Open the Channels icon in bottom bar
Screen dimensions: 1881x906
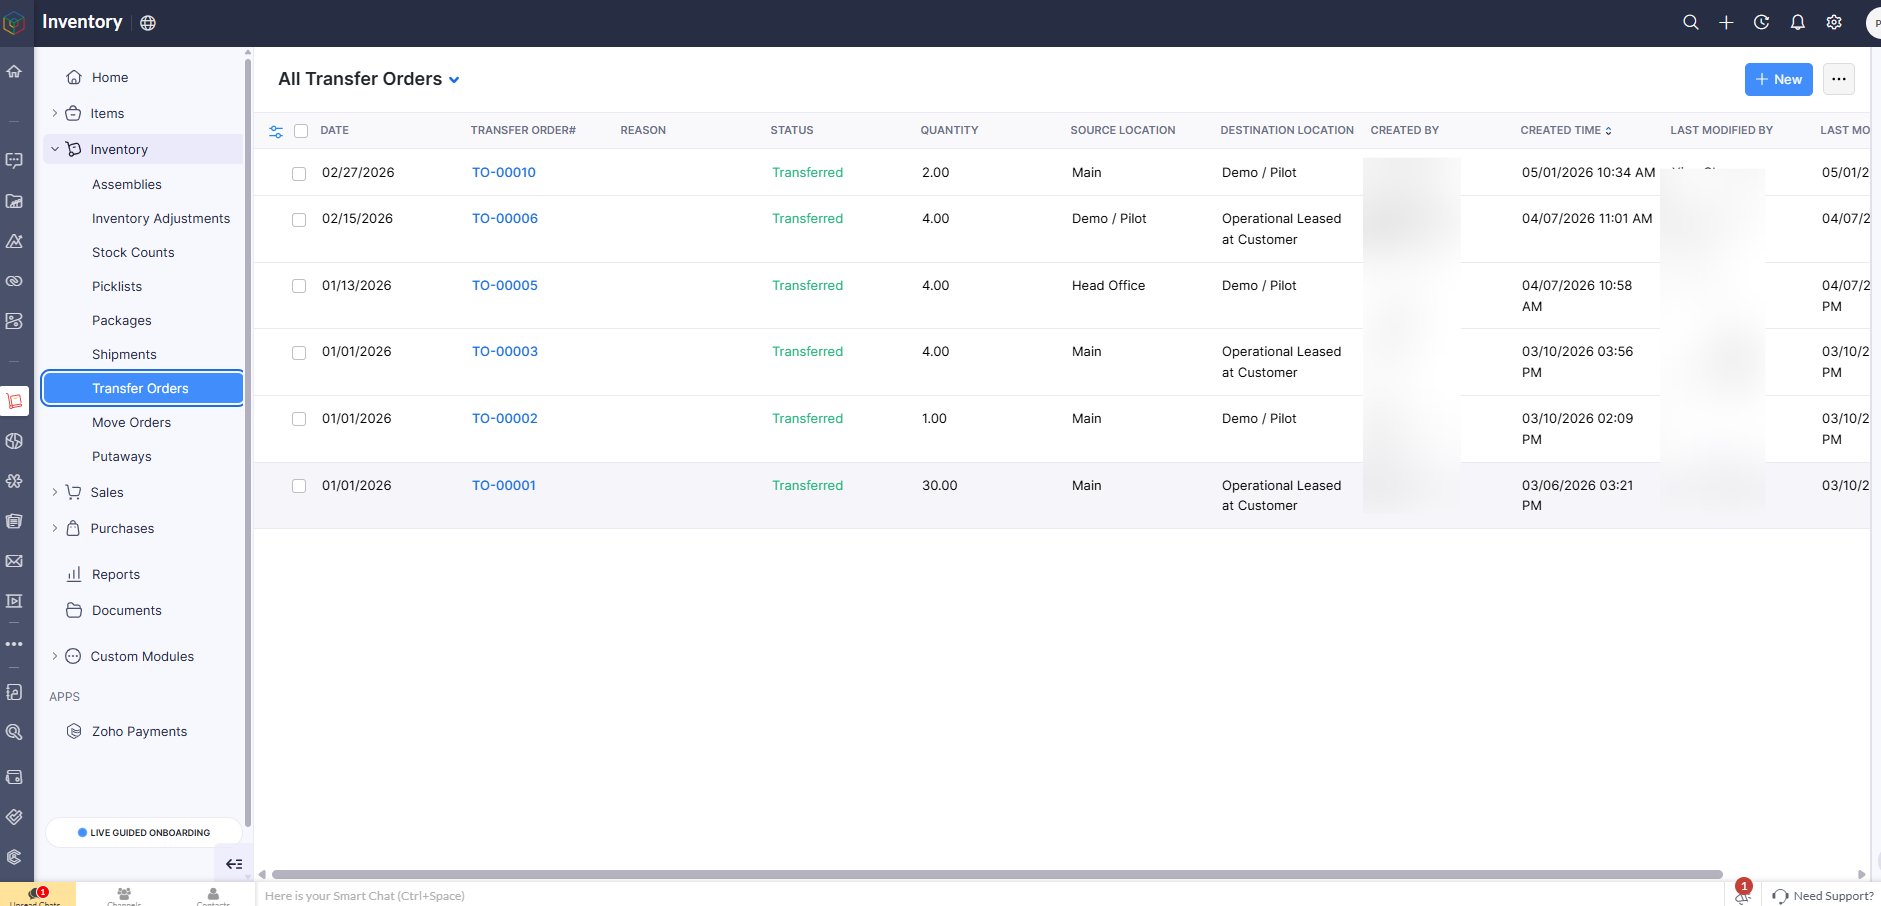[124, 895]
